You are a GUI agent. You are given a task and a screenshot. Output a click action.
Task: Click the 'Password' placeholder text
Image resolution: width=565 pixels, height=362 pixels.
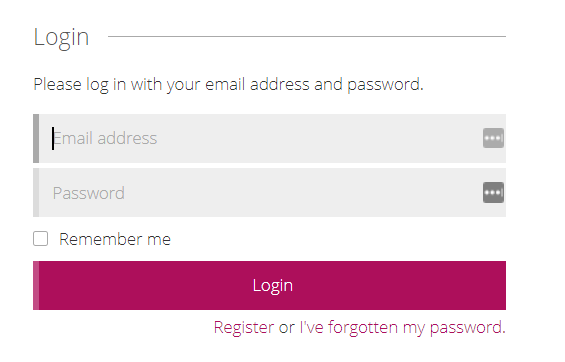tap(89, 193)
